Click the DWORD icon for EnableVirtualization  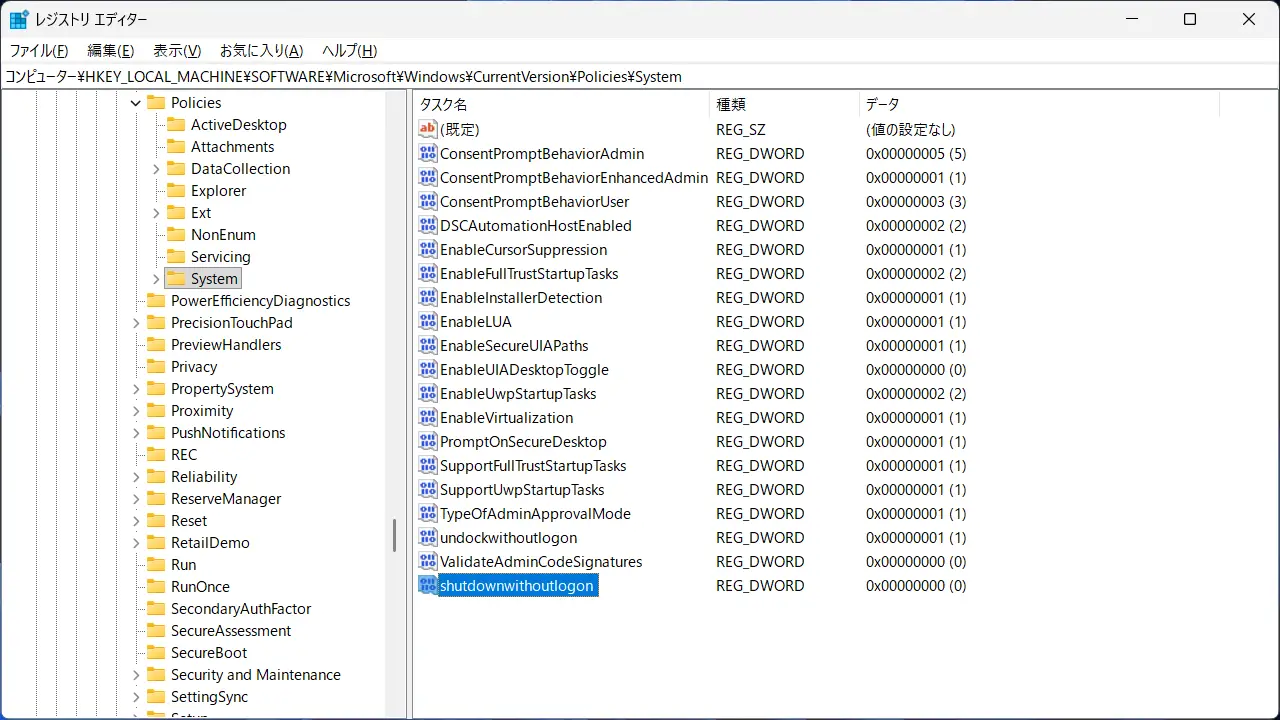click(428, 417)
